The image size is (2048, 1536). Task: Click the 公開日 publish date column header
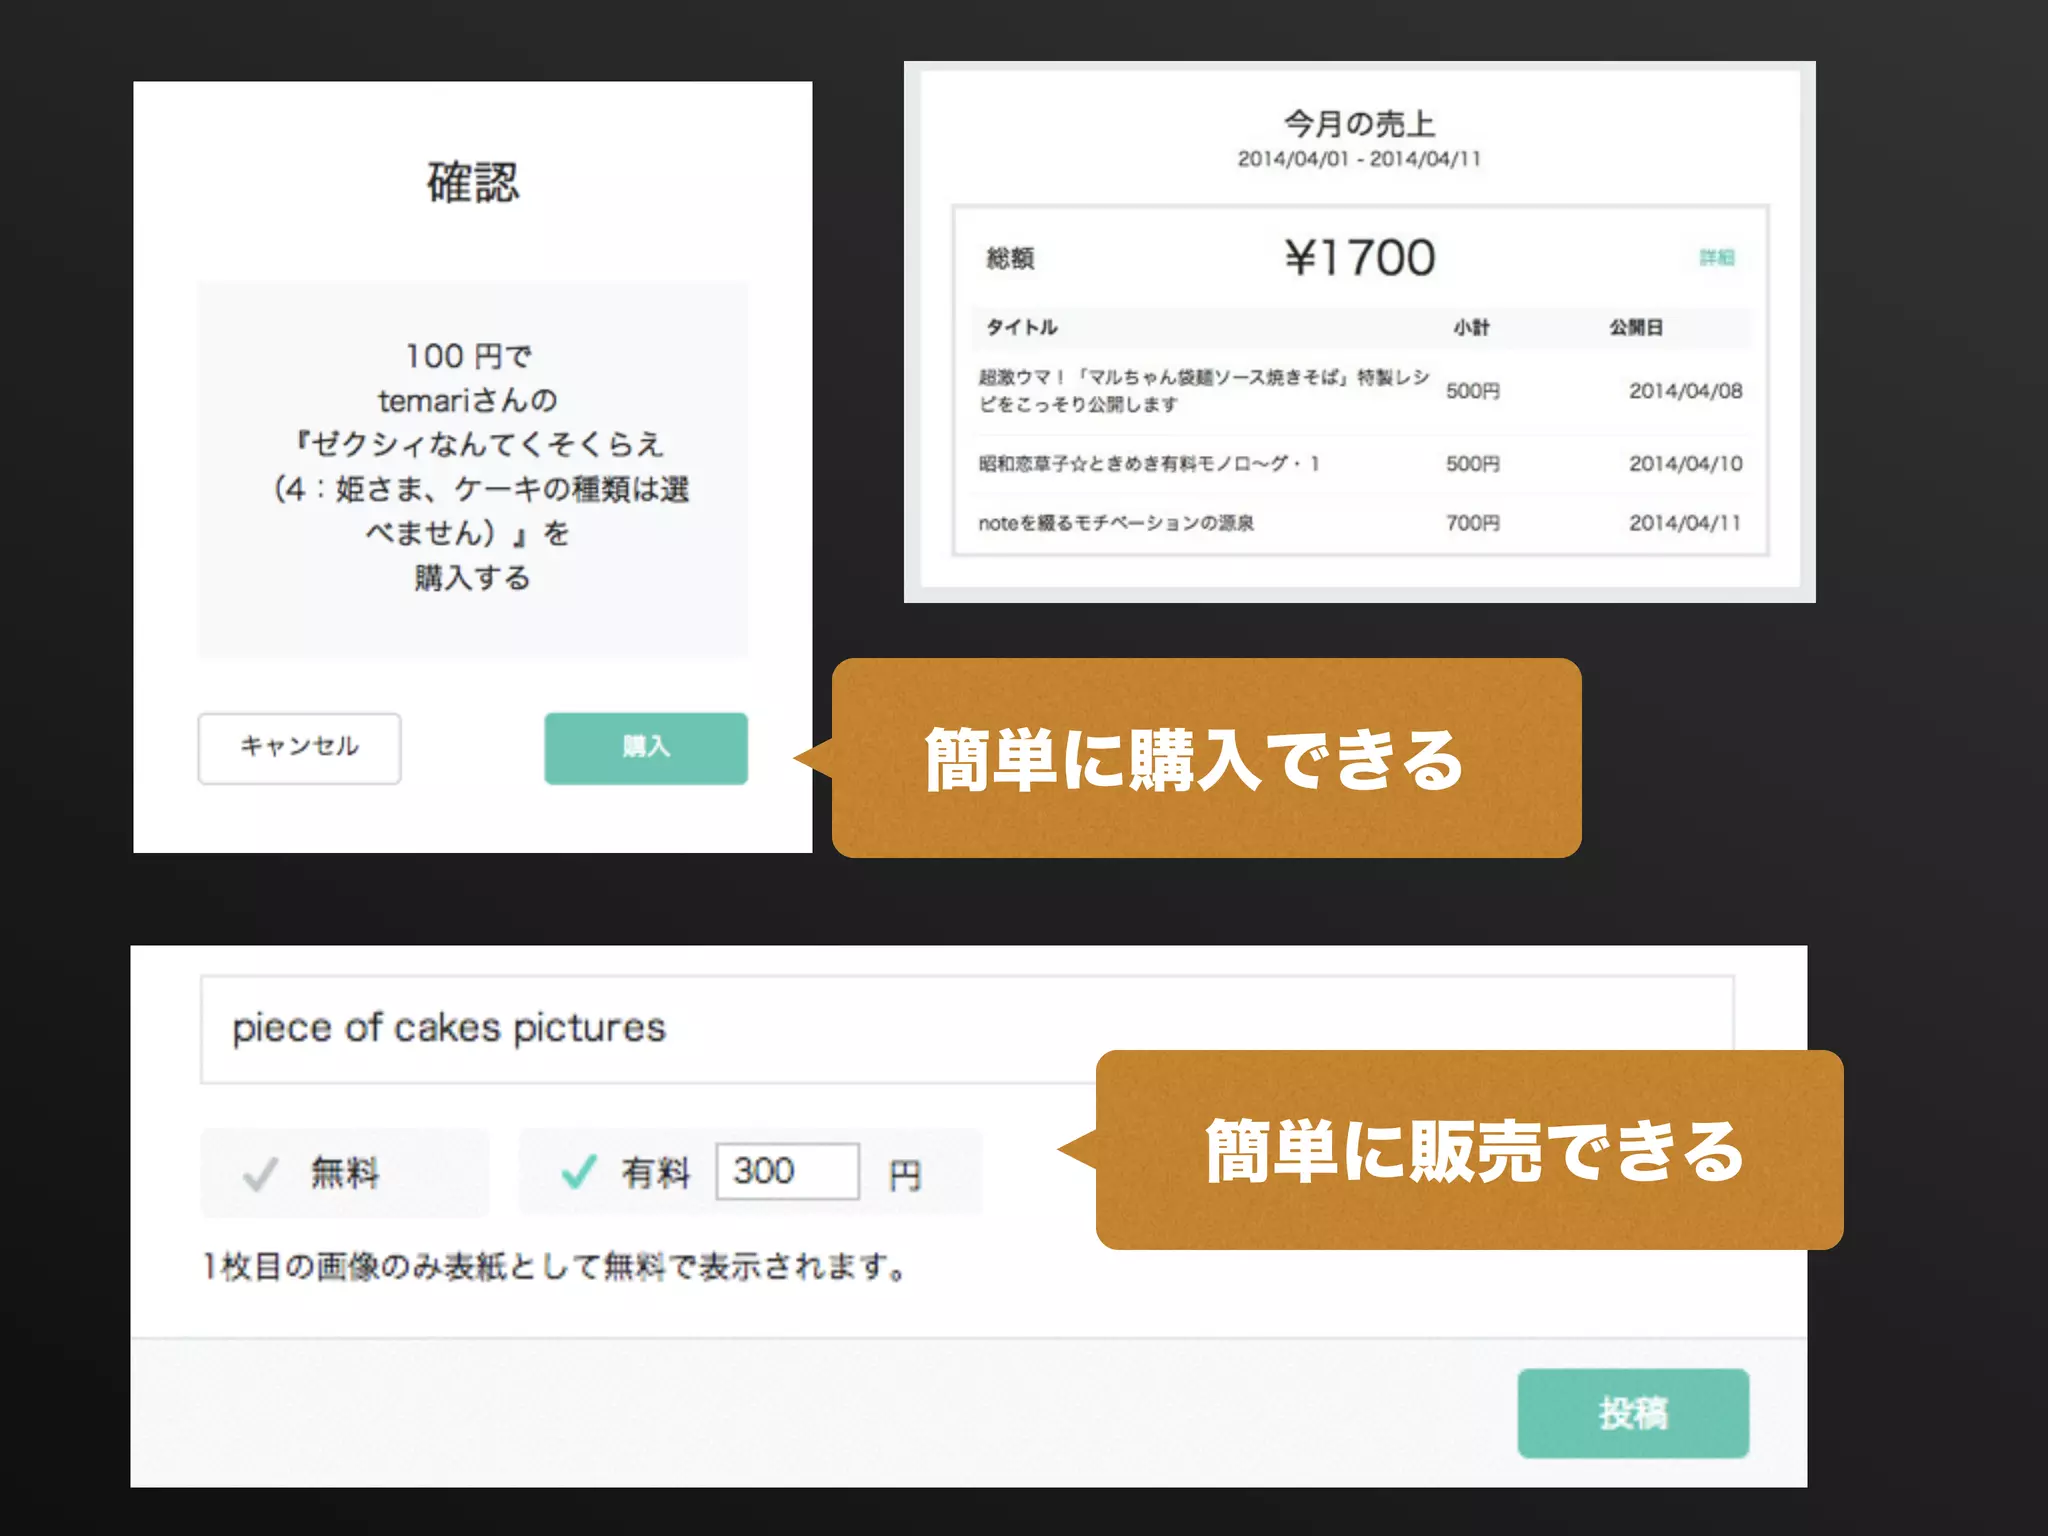[x=1635, y=328]
